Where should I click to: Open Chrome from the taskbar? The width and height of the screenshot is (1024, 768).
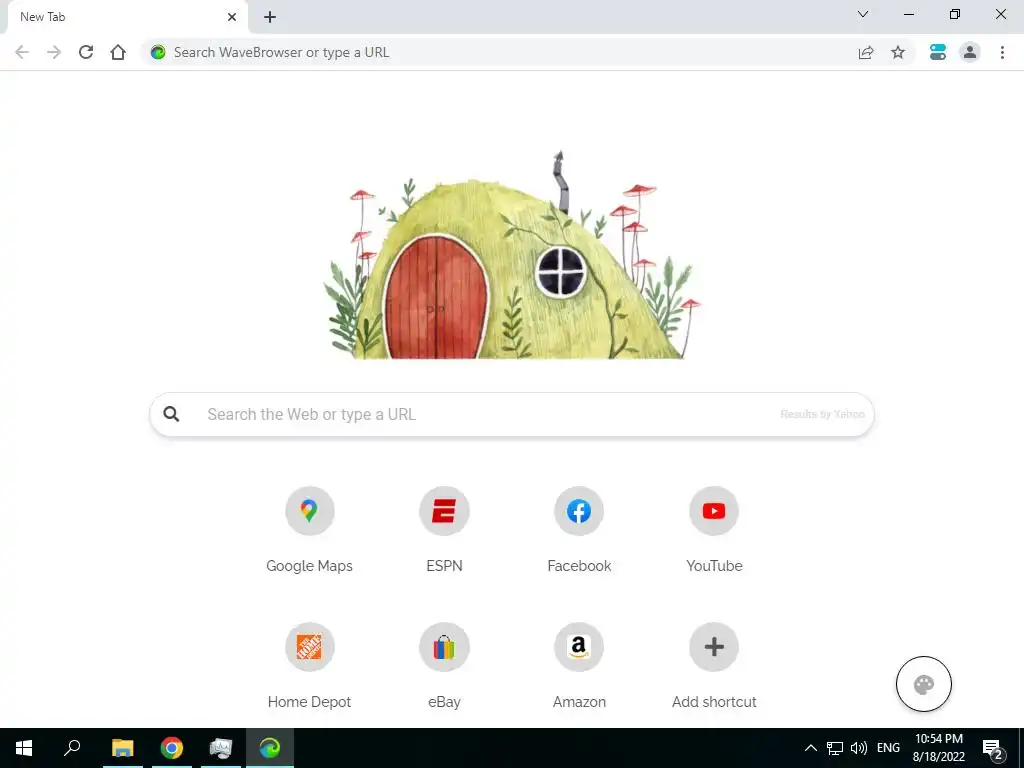point(172,748)
